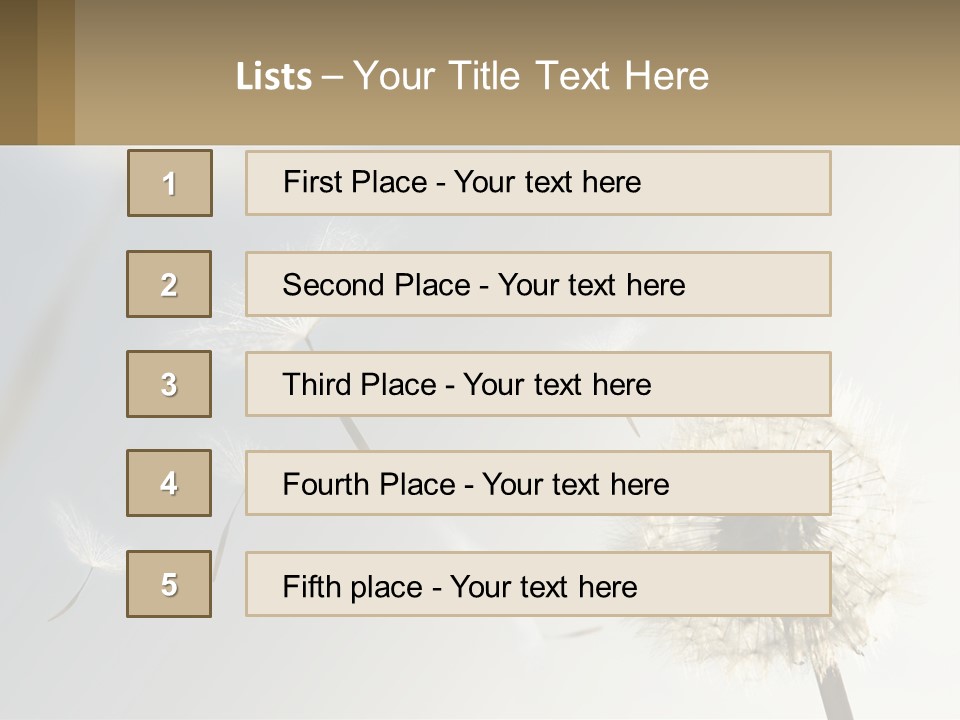Screen dimensions: 960x720
Task: Select the number 2 box
Action: coord(169,284)
